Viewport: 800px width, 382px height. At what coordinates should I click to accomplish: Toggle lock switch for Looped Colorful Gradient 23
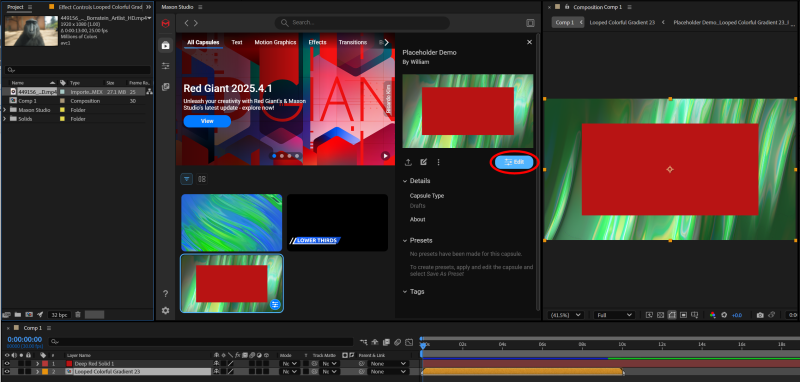(x=28, y=372)
